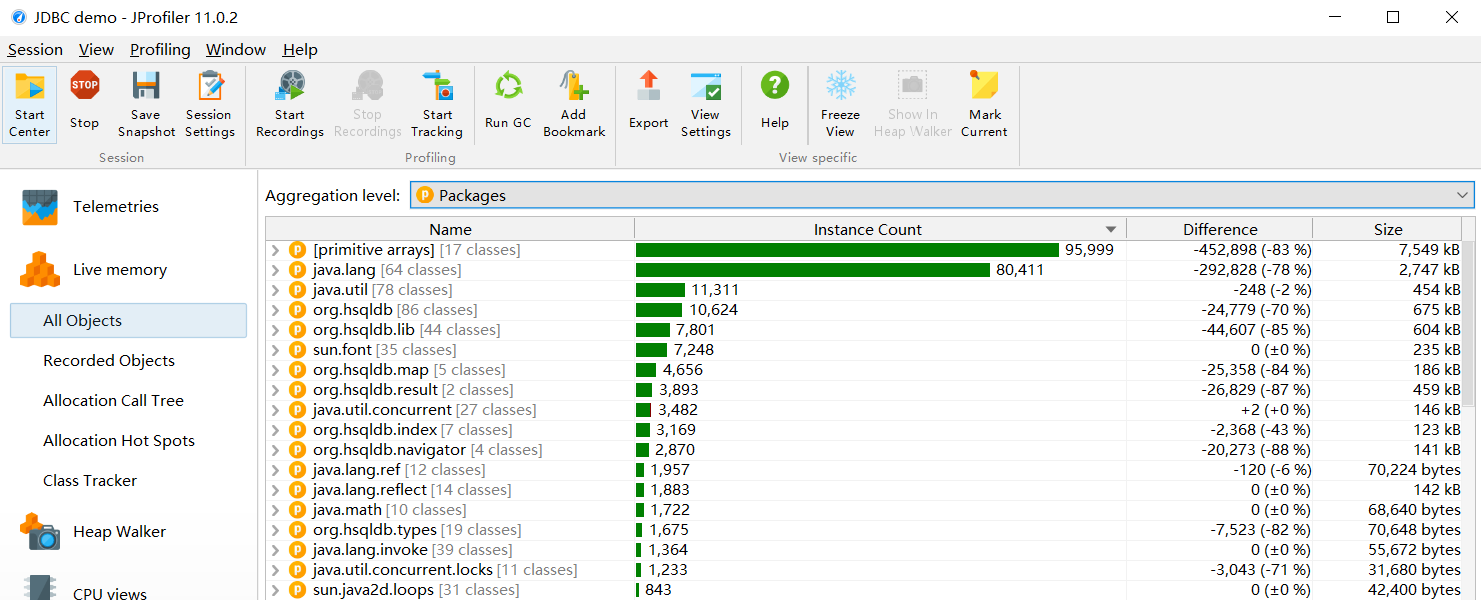
Task: Open the Session menu
Action: [35, 50]
